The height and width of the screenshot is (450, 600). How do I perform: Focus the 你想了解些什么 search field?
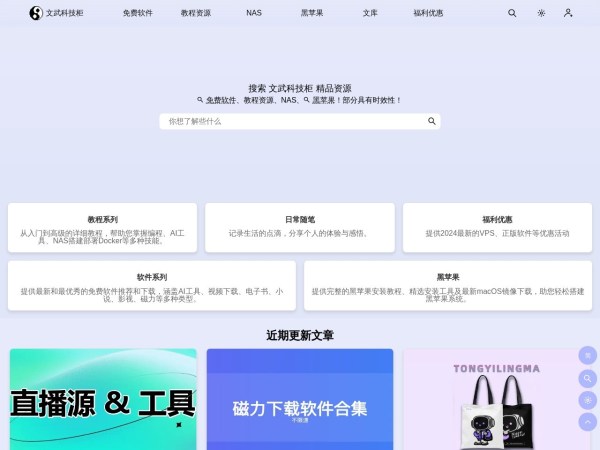[x=290, y=121]
